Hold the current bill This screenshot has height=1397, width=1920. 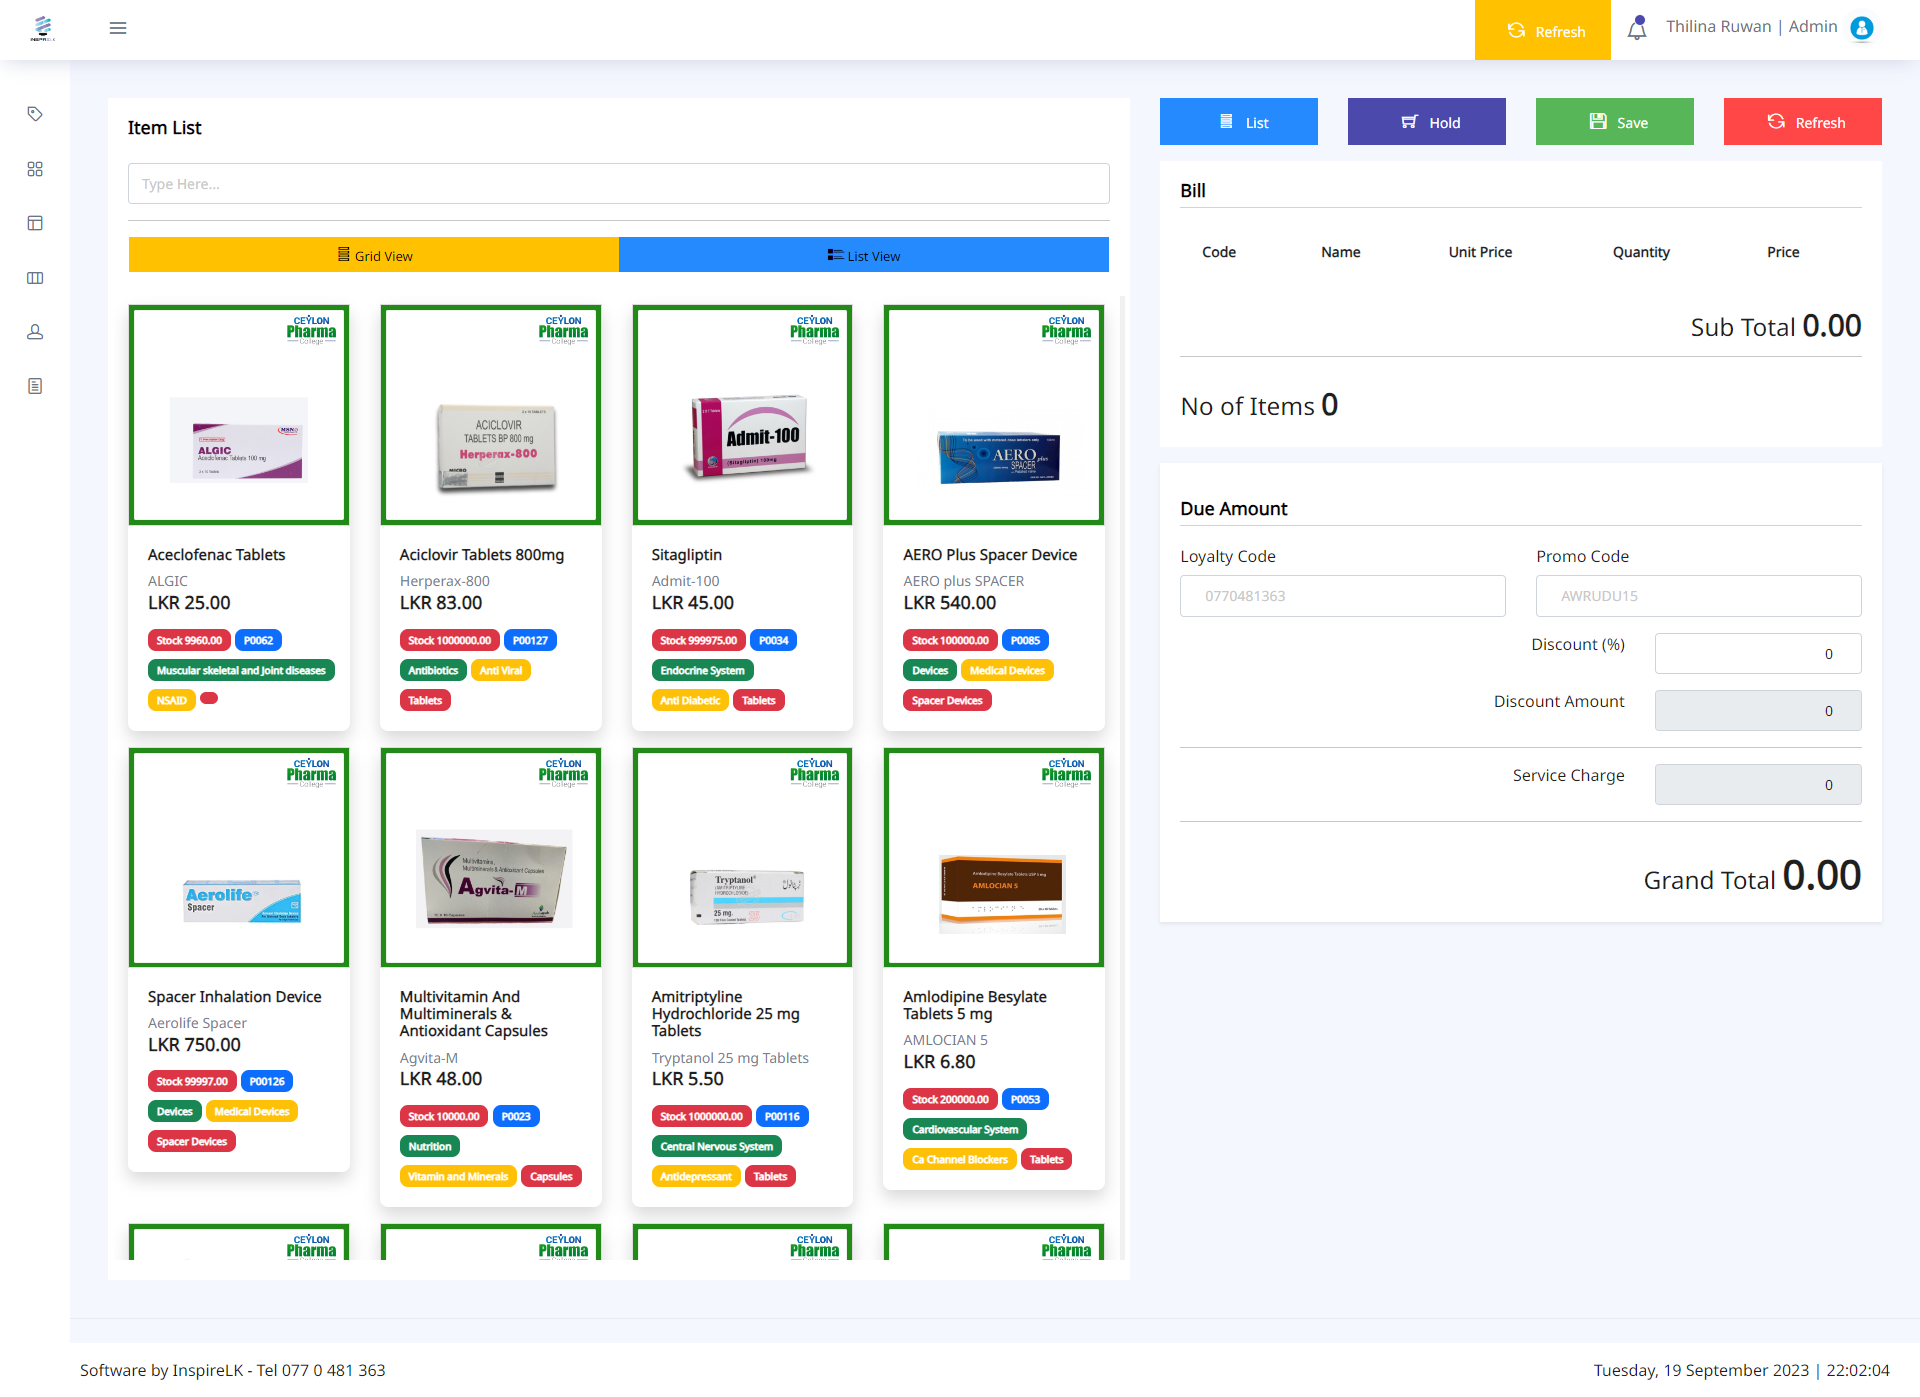tap(1427, 122)
